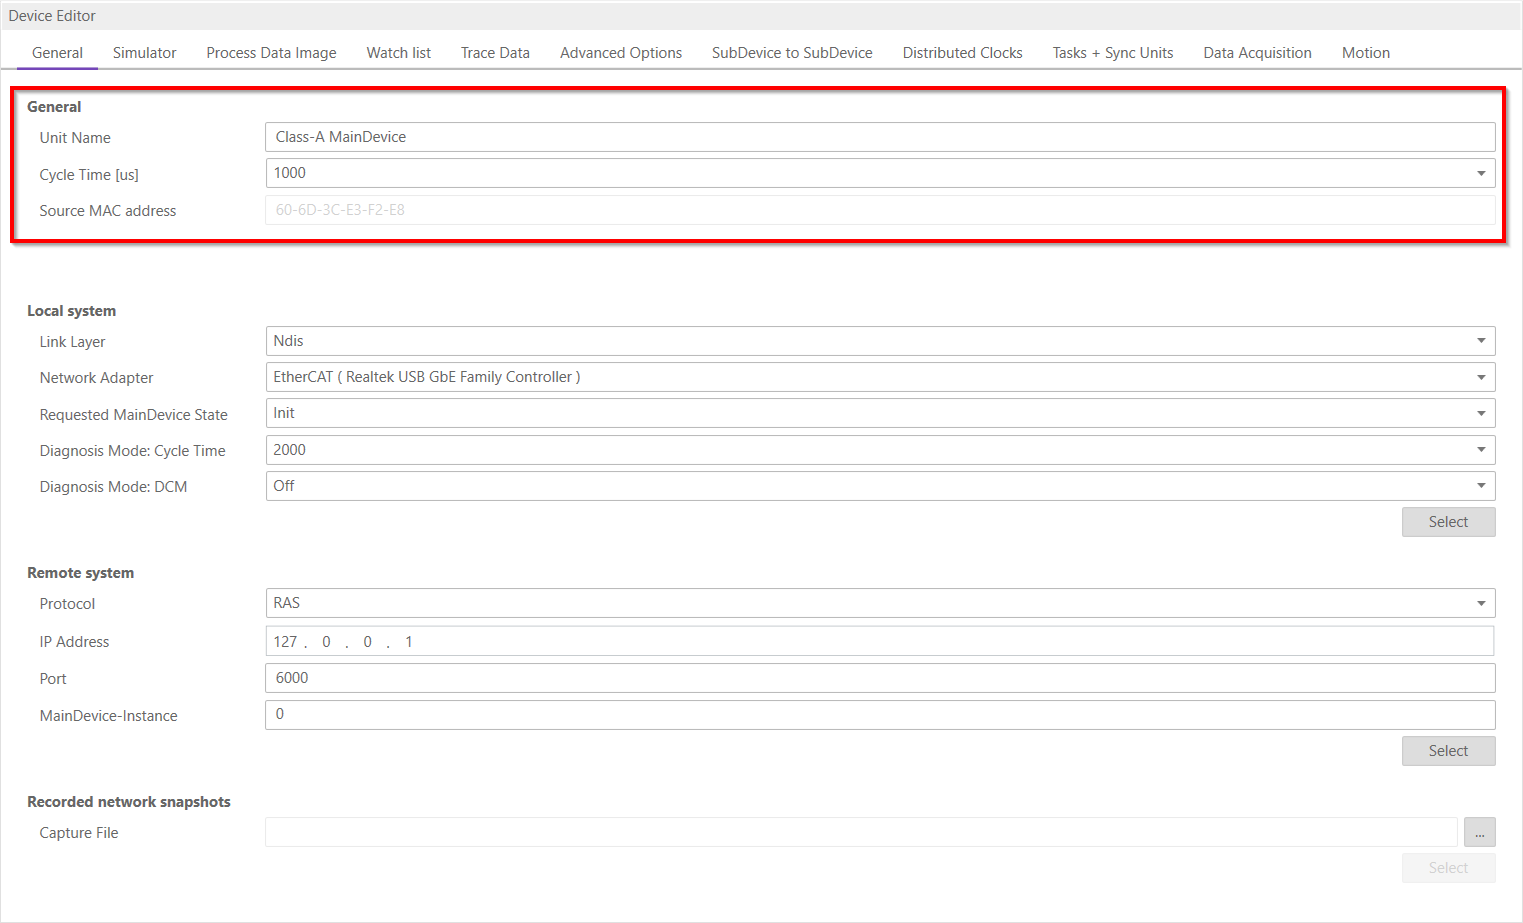Open the Simulator tab
The image size is (1523, 923).
(x=144, y=53)
